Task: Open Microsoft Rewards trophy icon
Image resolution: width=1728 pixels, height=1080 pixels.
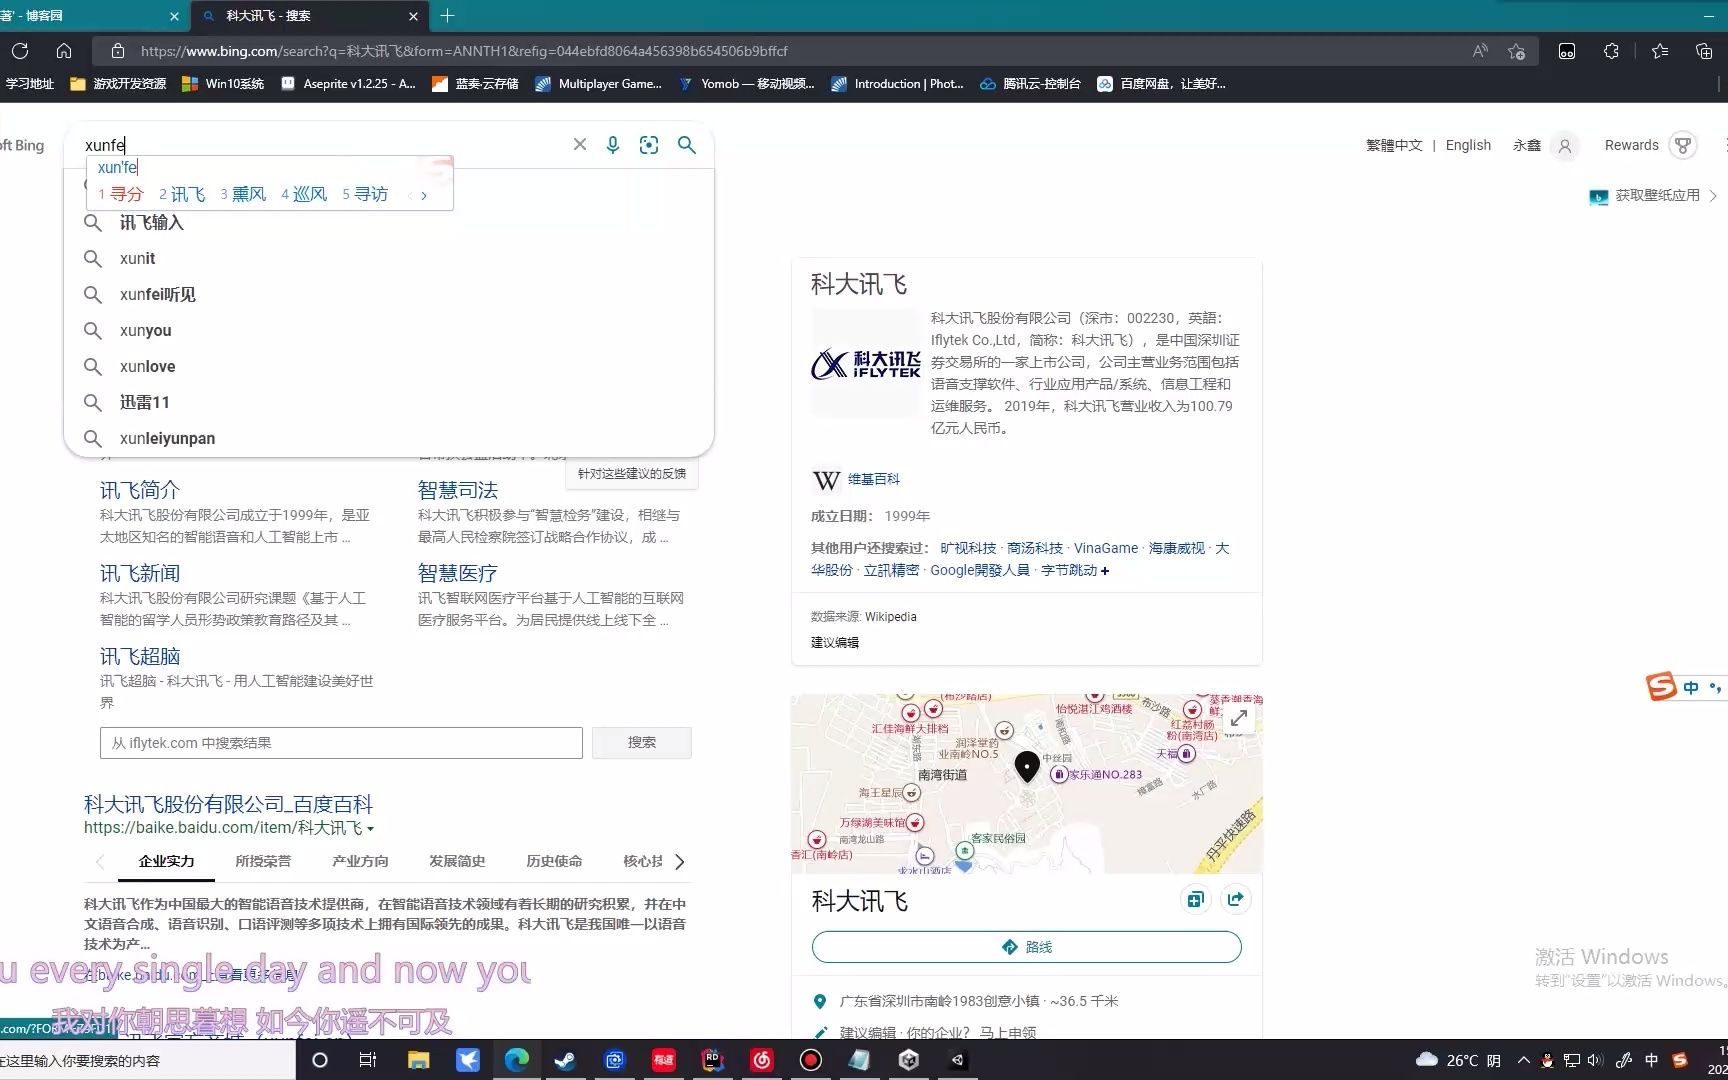Action: point(1683,144)
